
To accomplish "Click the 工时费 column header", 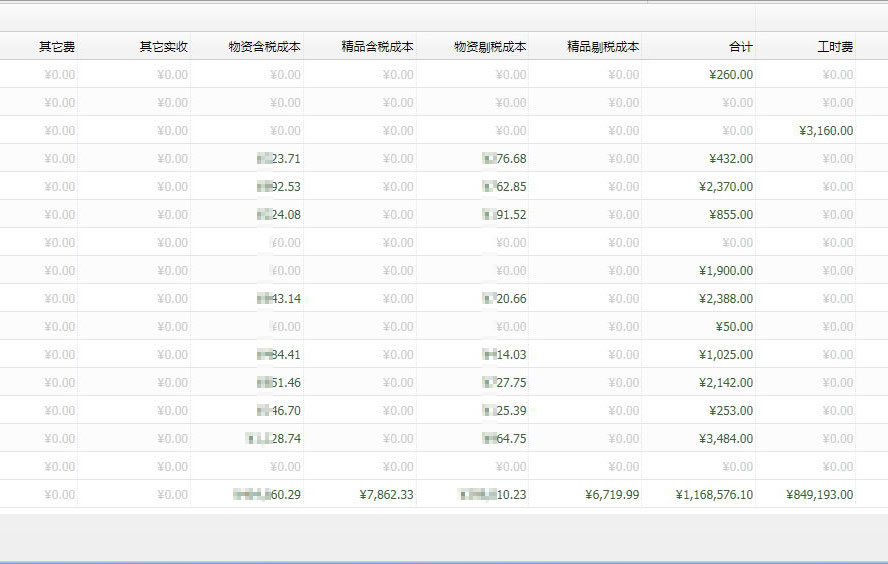I will 834,46.
